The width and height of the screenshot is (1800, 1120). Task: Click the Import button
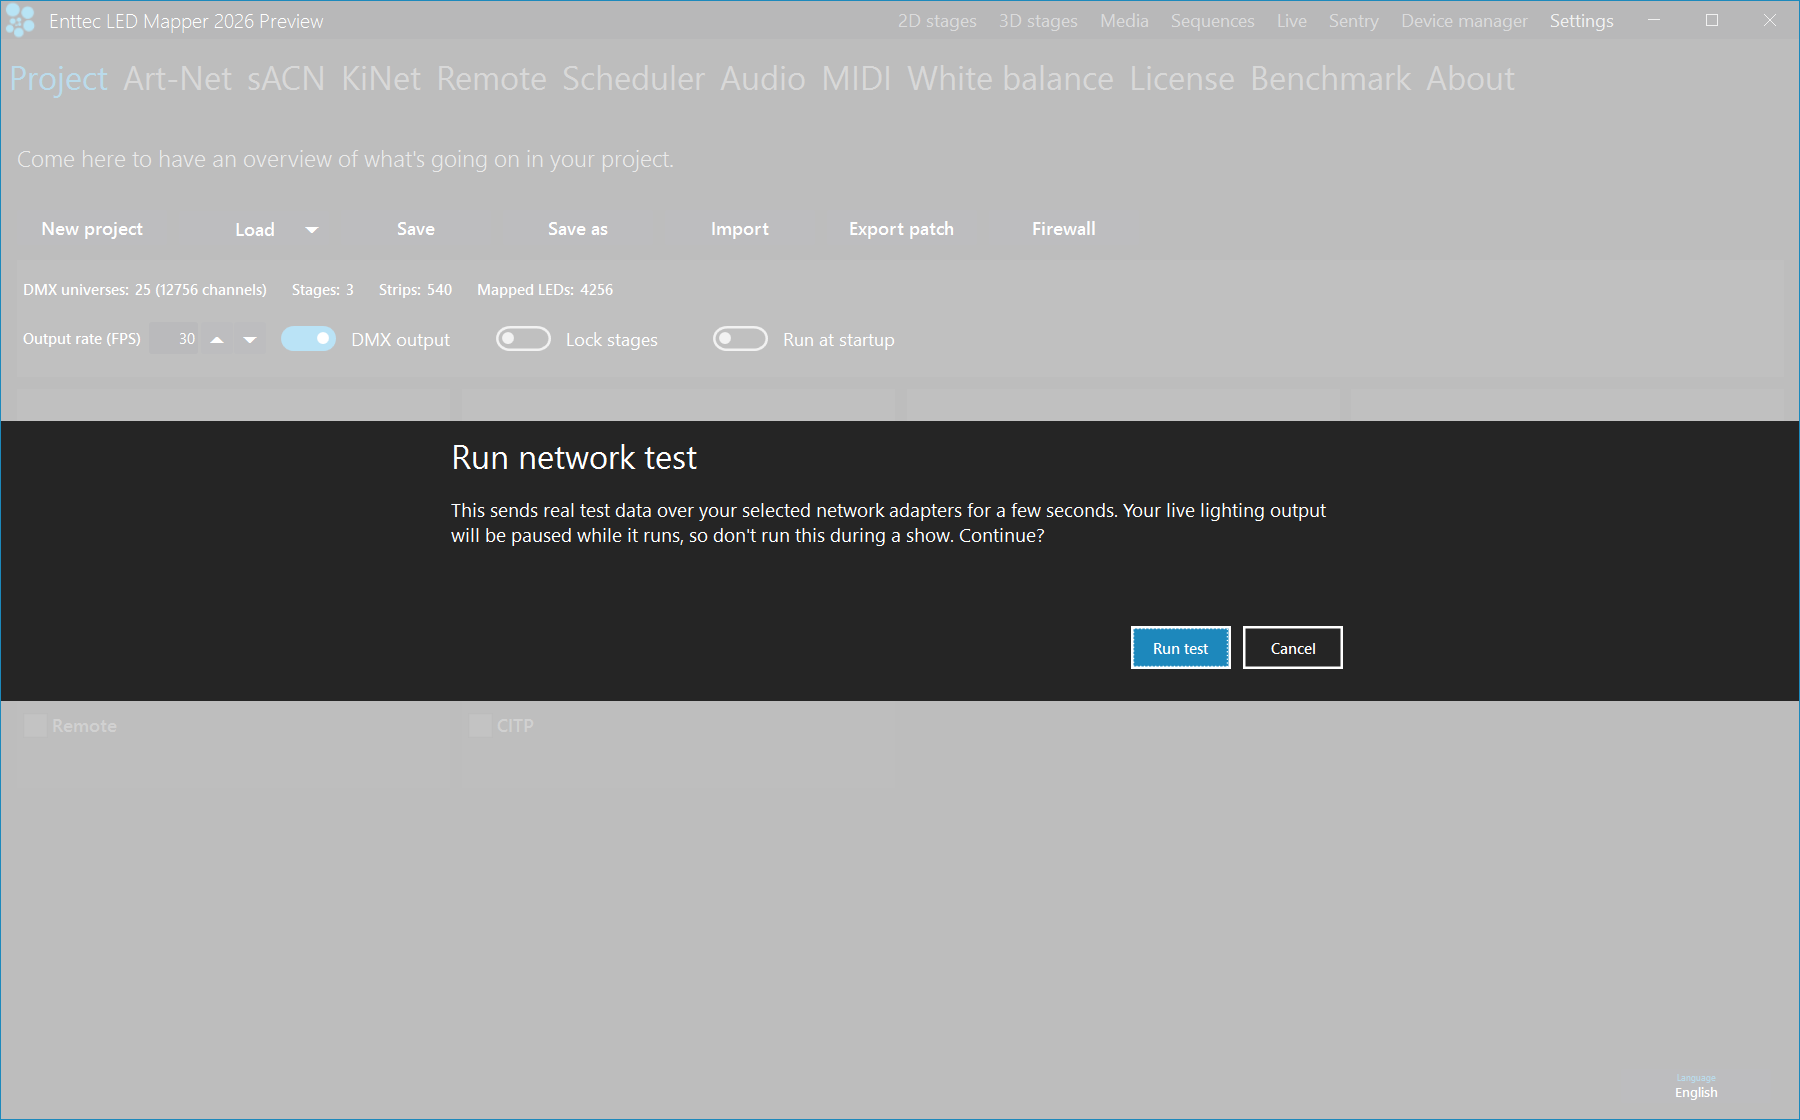(x=740, y=229)
